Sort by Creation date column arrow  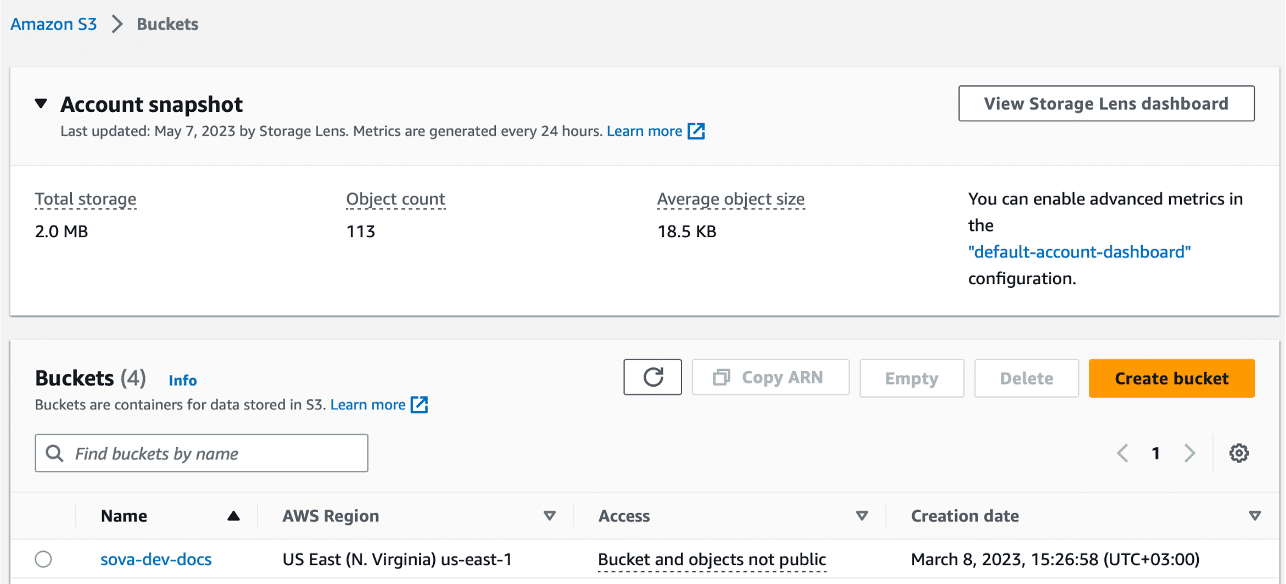click(1255, 516)
